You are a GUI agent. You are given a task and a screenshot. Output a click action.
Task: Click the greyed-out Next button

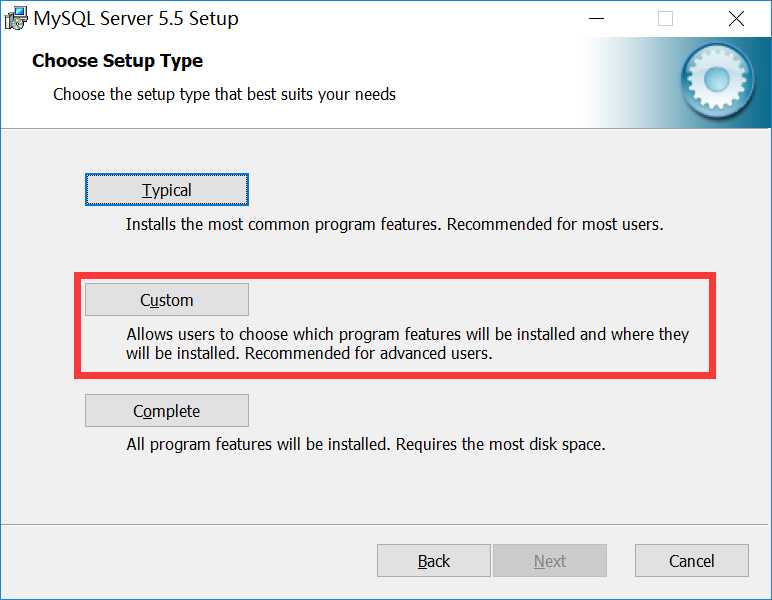550,561
